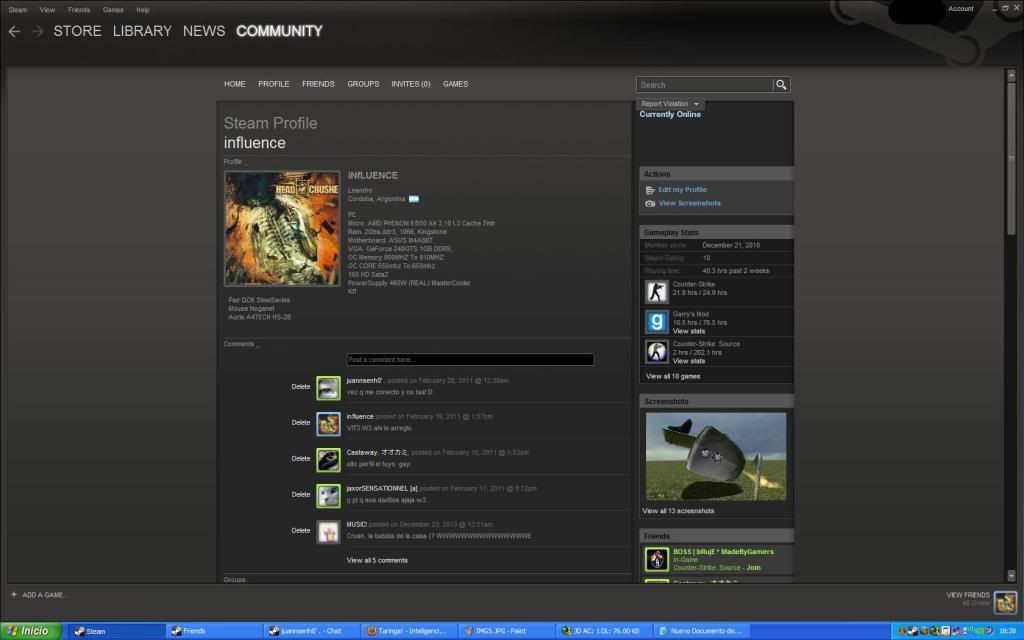Click the page vertical scrollbar thumb
Viewport: 1024px width, 640px height.
(1011, 157)
